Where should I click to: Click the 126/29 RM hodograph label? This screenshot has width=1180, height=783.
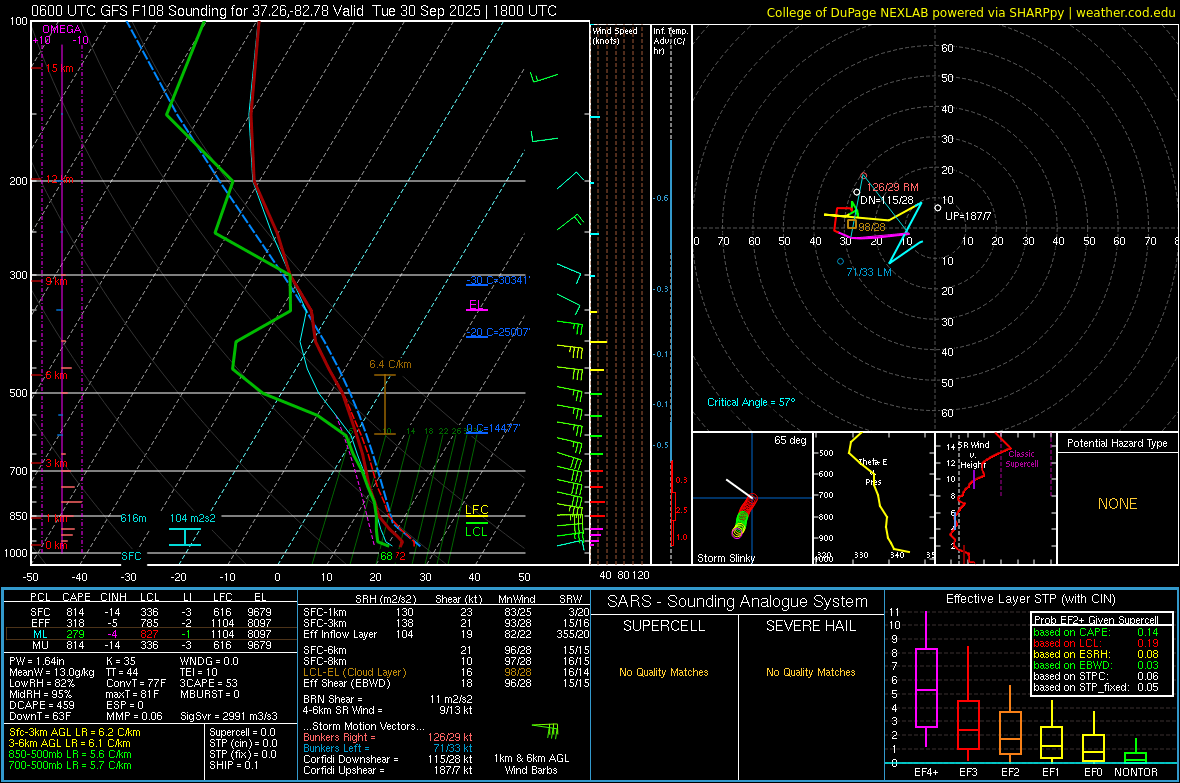(893, 187)
